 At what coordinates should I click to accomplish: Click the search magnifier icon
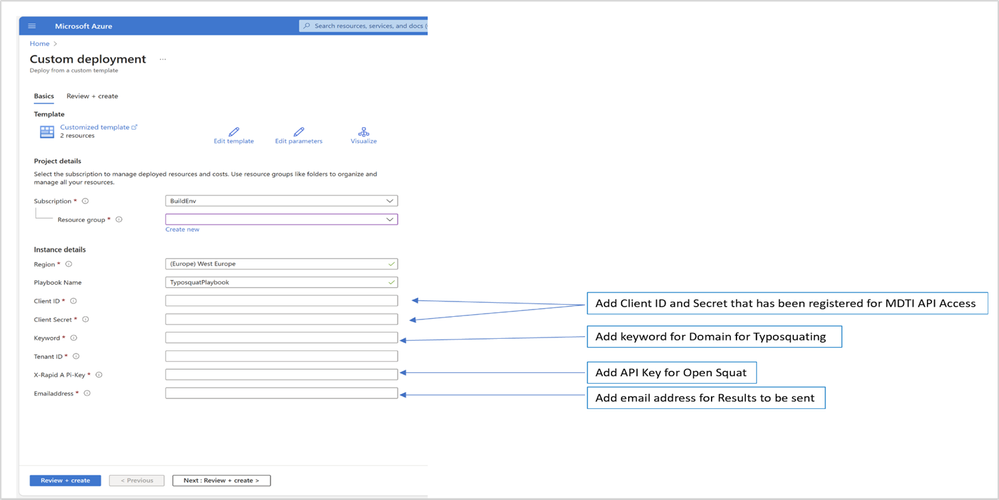(307, 26)
